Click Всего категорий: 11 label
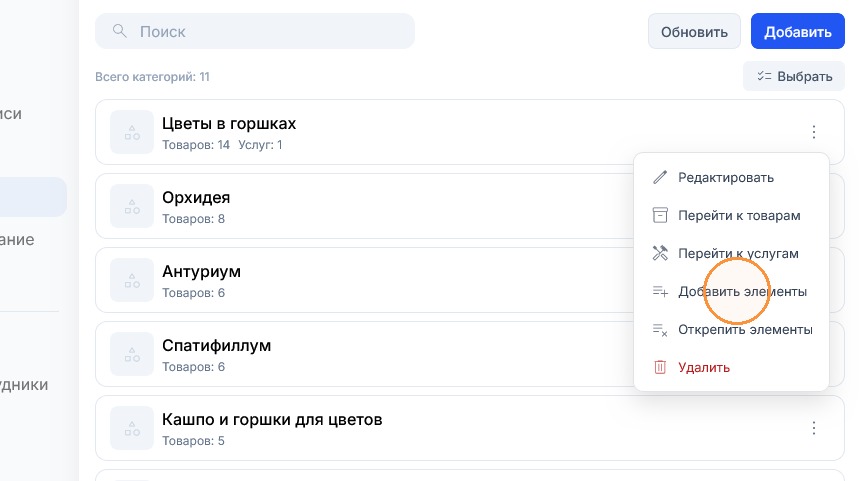861x481 pixels. click(x=152, y=77)
